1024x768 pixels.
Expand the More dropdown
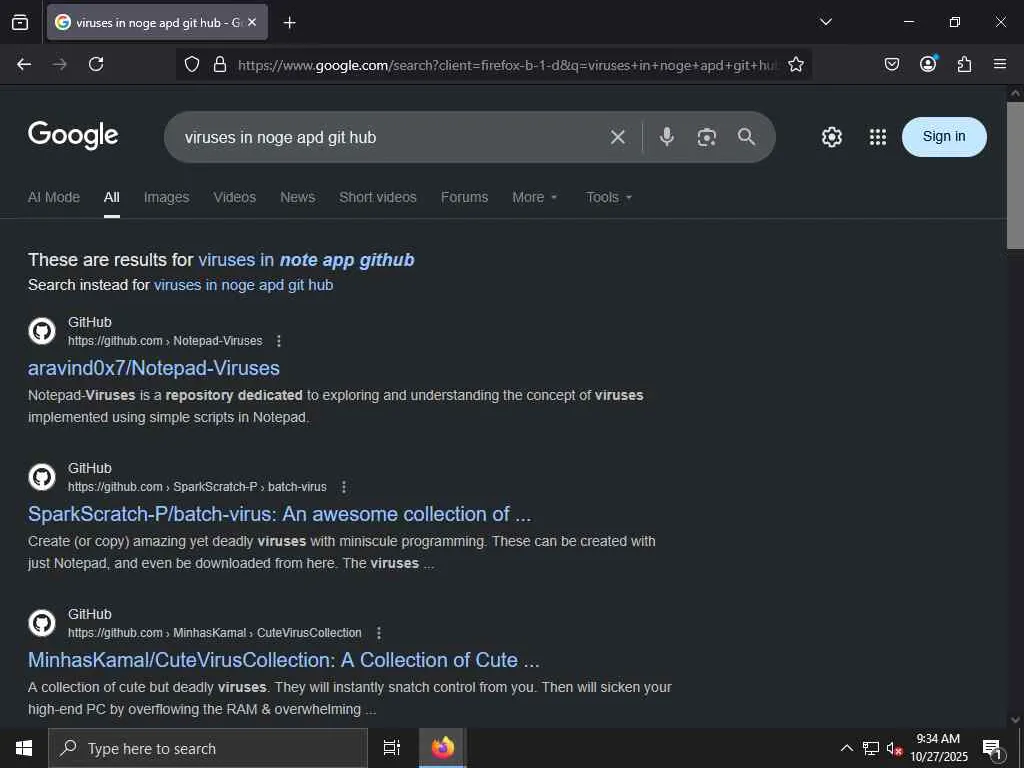pos(534,197)
